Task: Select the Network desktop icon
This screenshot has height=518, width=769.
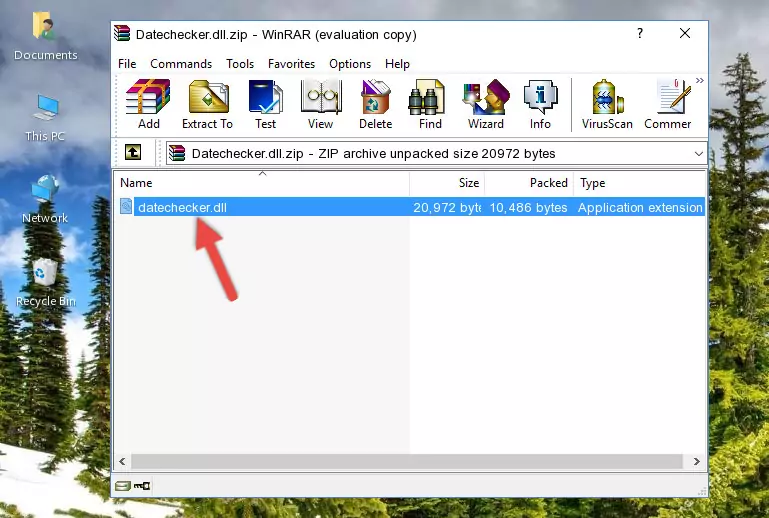Action: [x=45, y=199]
